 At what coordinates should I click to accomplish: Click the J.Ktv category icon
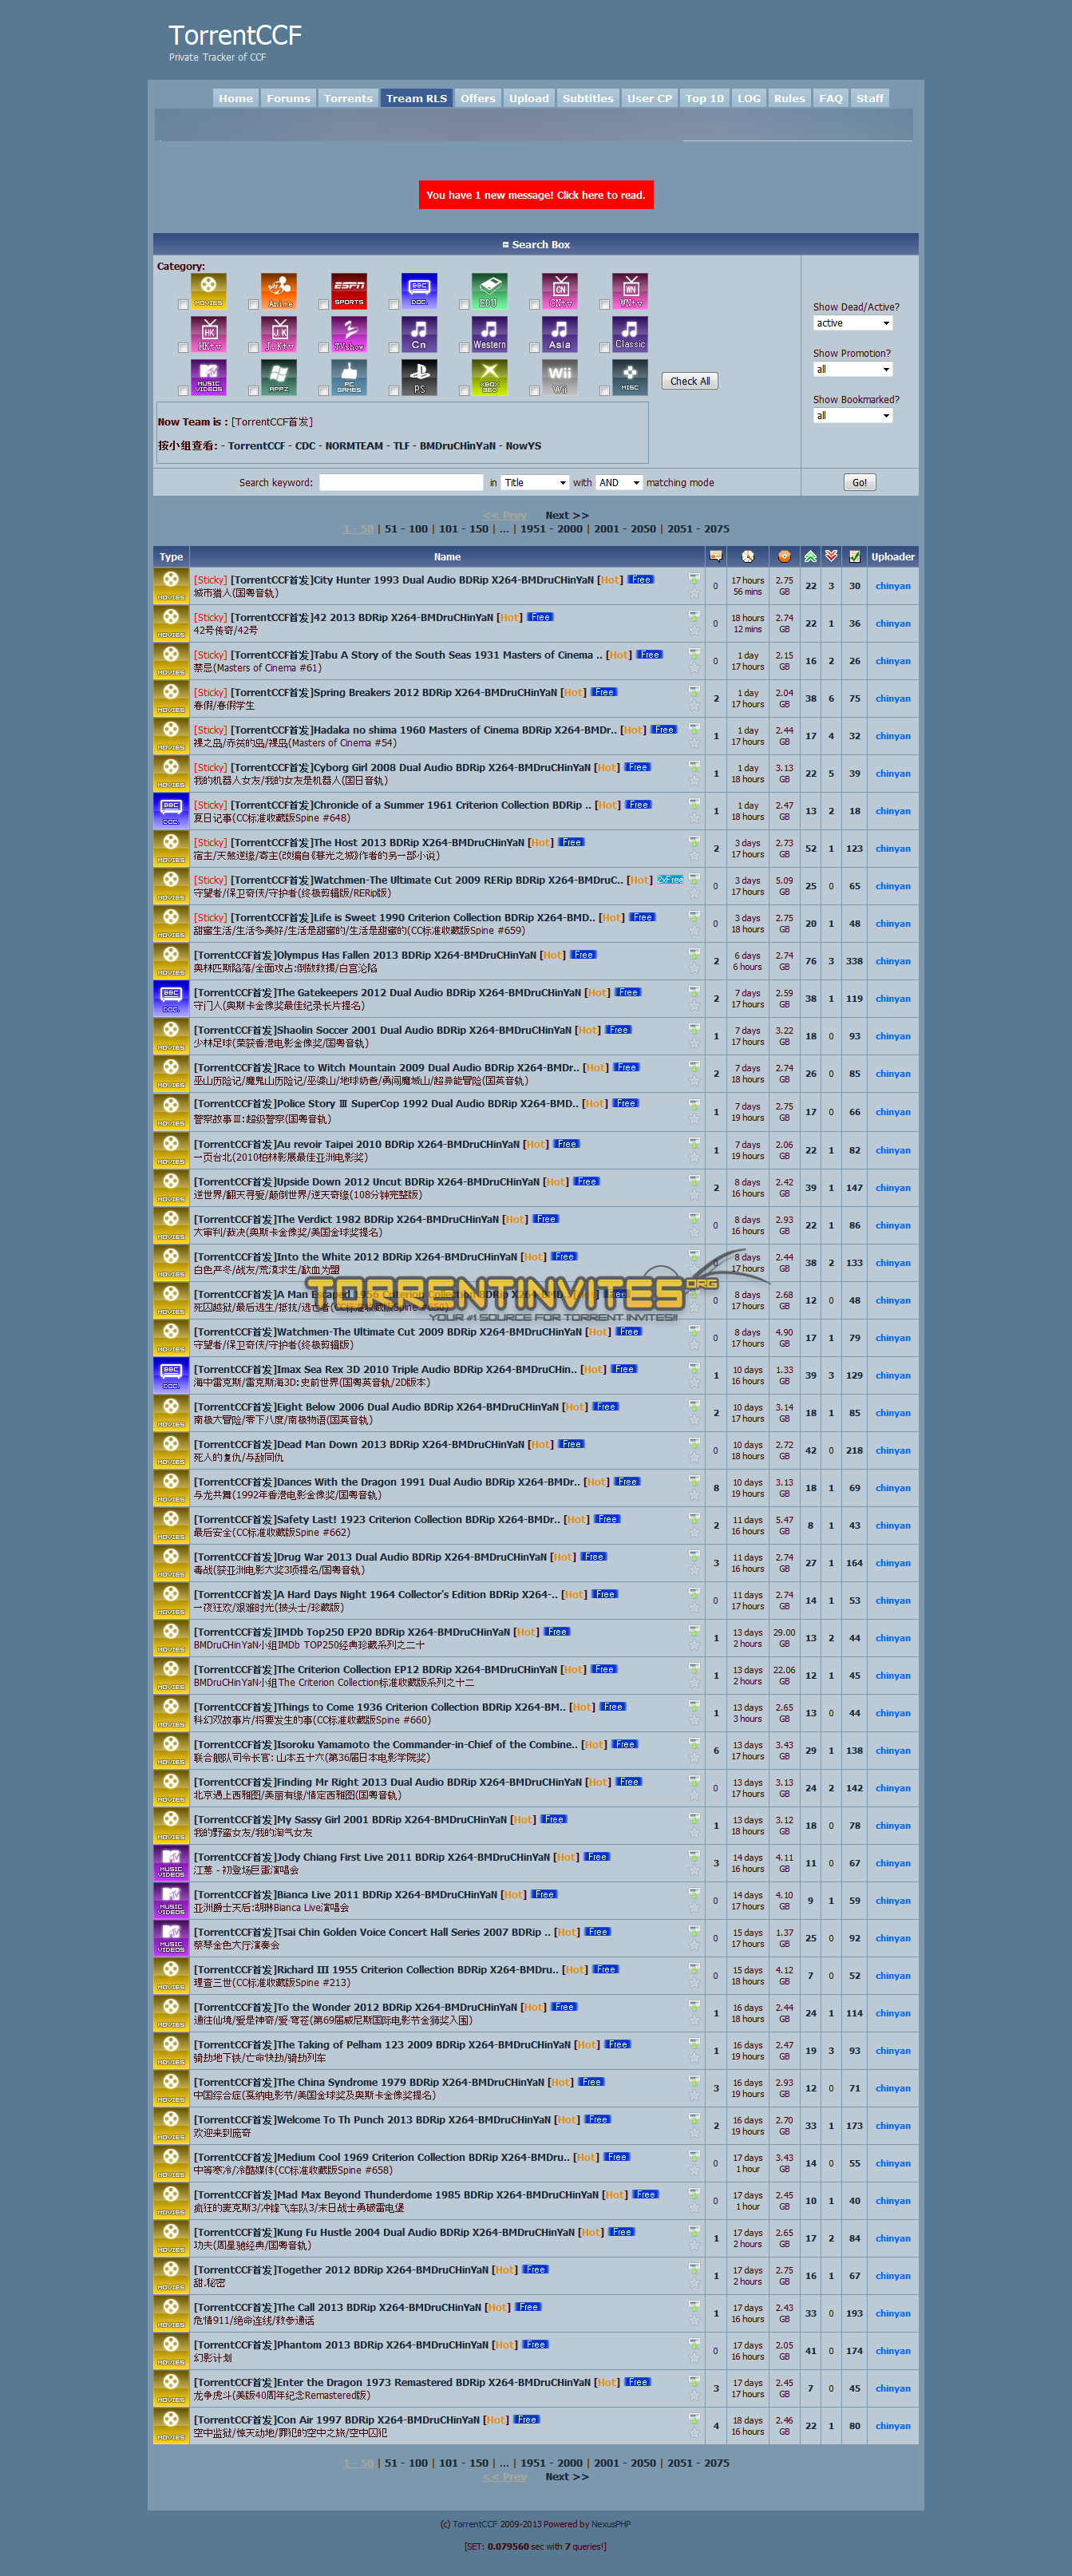pos(279,334)
